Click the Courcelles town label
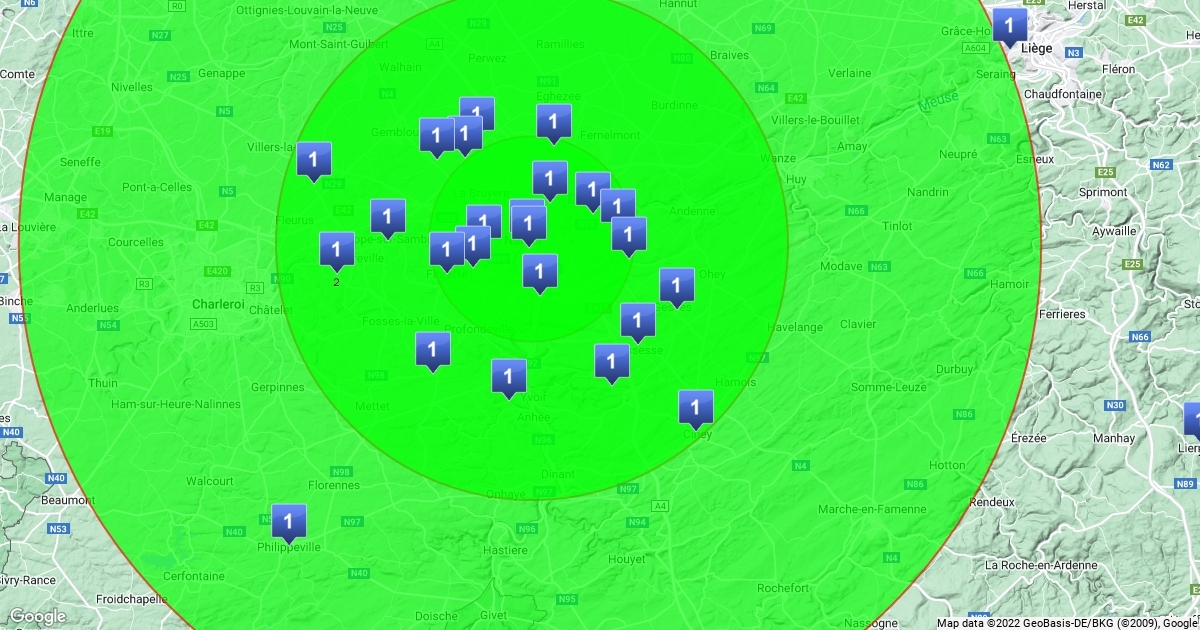 [135, 242]
